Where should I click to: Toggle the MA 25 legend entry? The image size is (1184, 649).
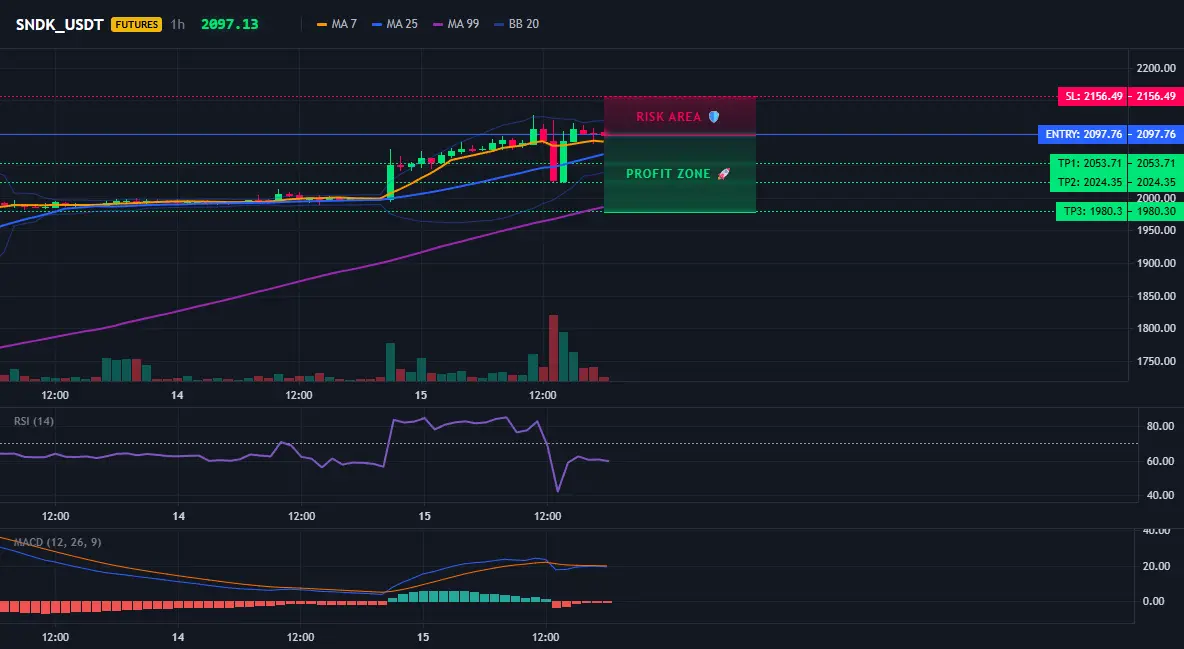395,24
